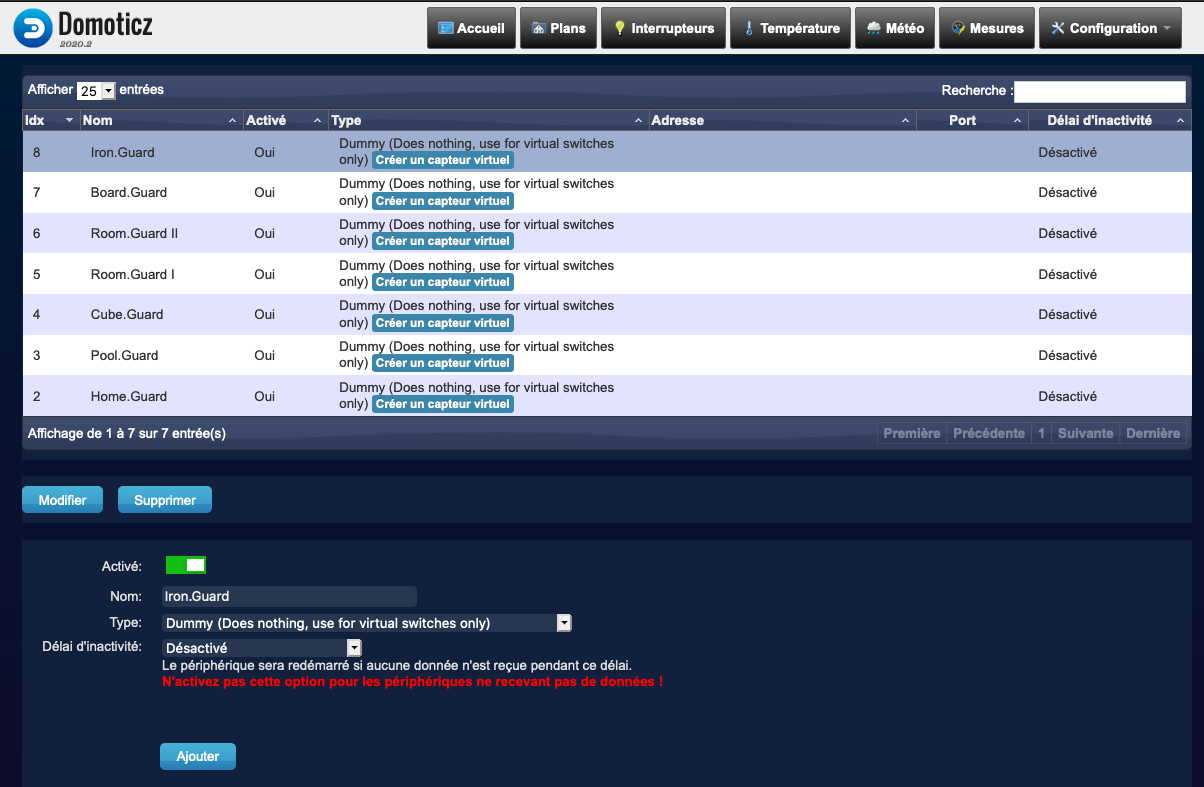
Task: Open the Interrupteurs lightbulb tab
Action: coord(663,28)
